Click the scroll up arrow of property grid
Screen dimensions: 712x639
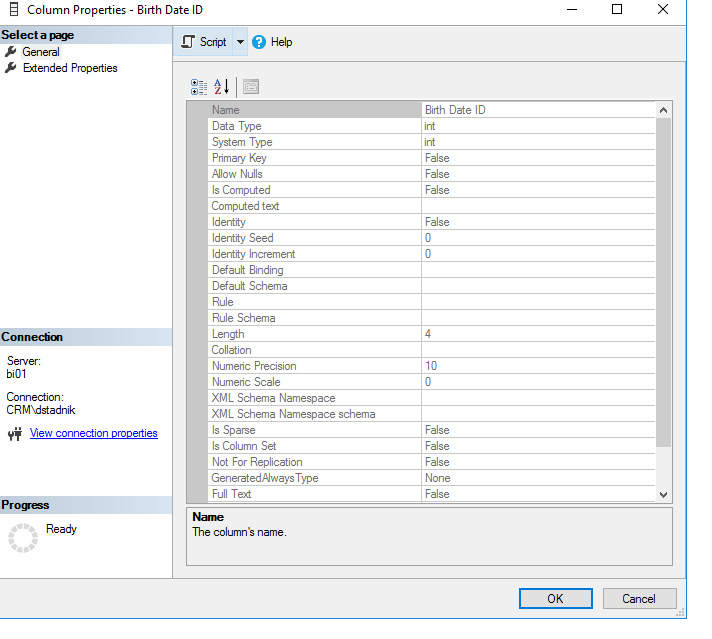pos(663,110)
